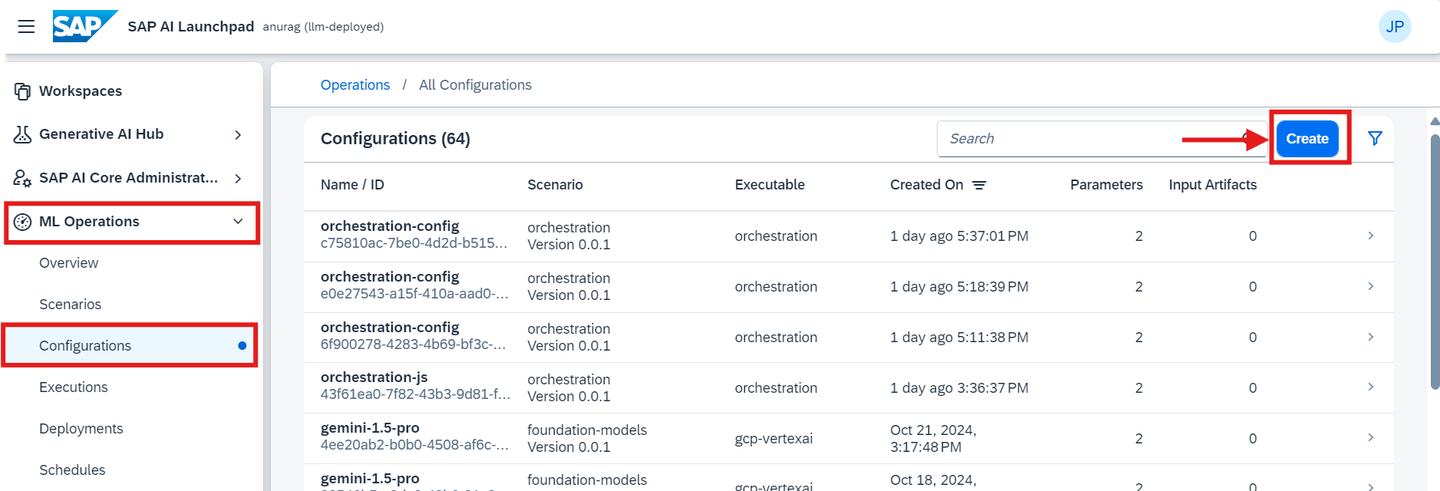Click the SAP logo
Viewport: 1440px width, 491px height.
tap(85, 26)
